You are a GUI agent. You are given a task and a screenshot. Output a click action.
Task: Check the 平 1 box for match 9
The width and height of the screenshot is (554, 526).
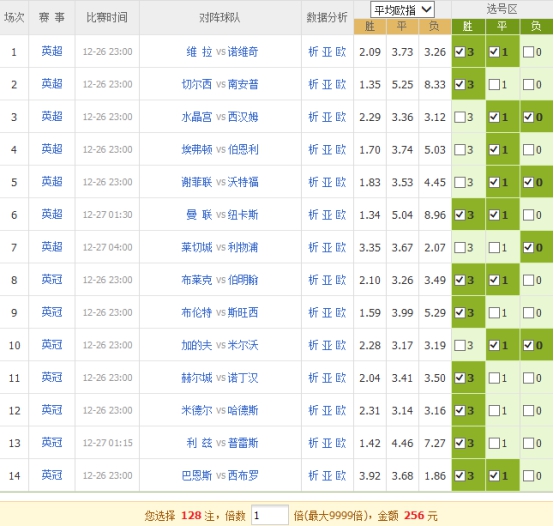[x=494, y=313]
